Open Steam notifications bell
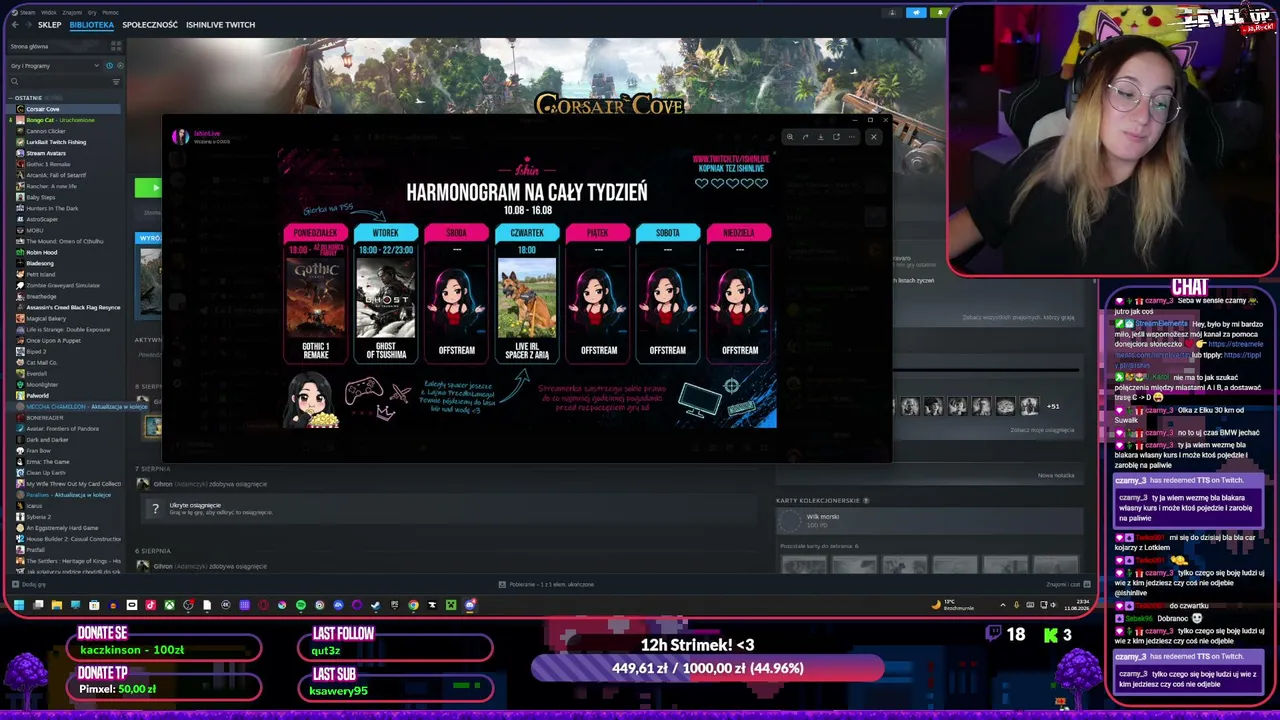 pos(939,13)
